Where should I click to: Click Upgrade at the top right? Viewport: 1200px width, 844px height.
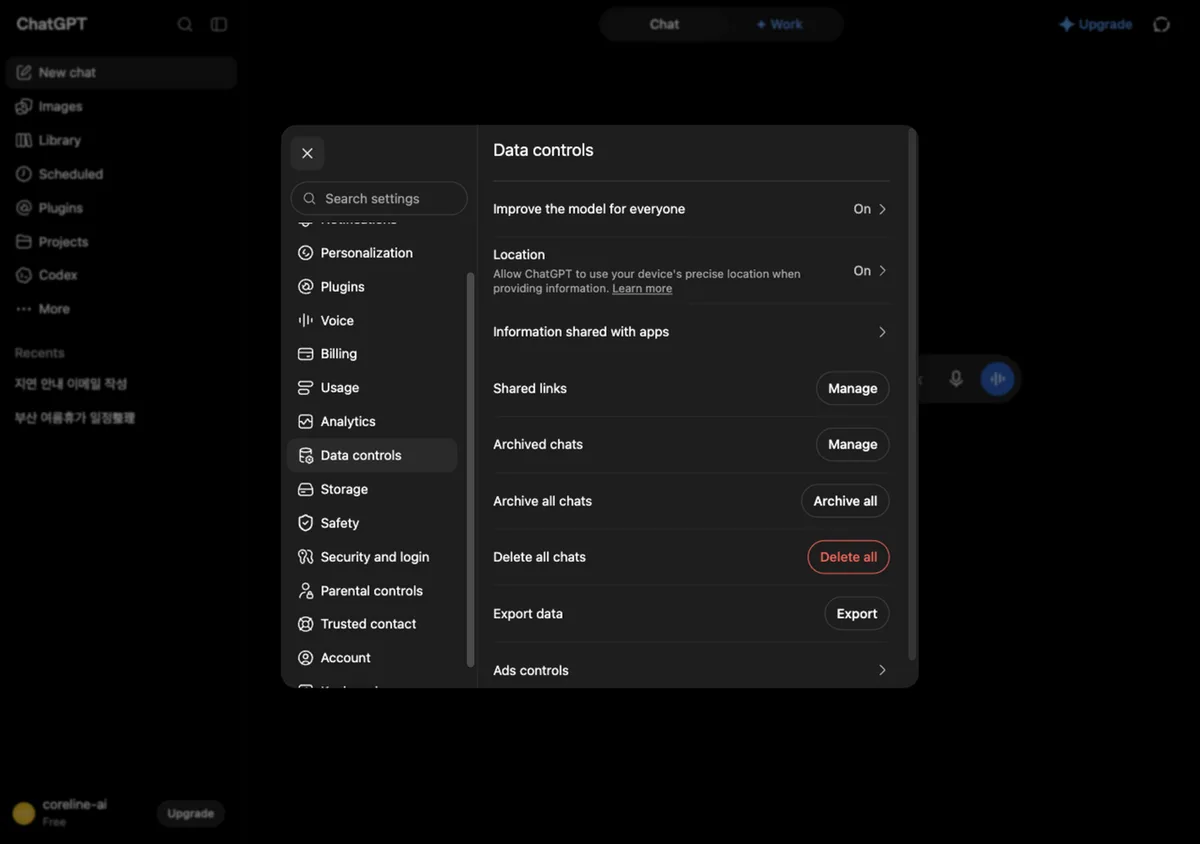(1096, 24)
